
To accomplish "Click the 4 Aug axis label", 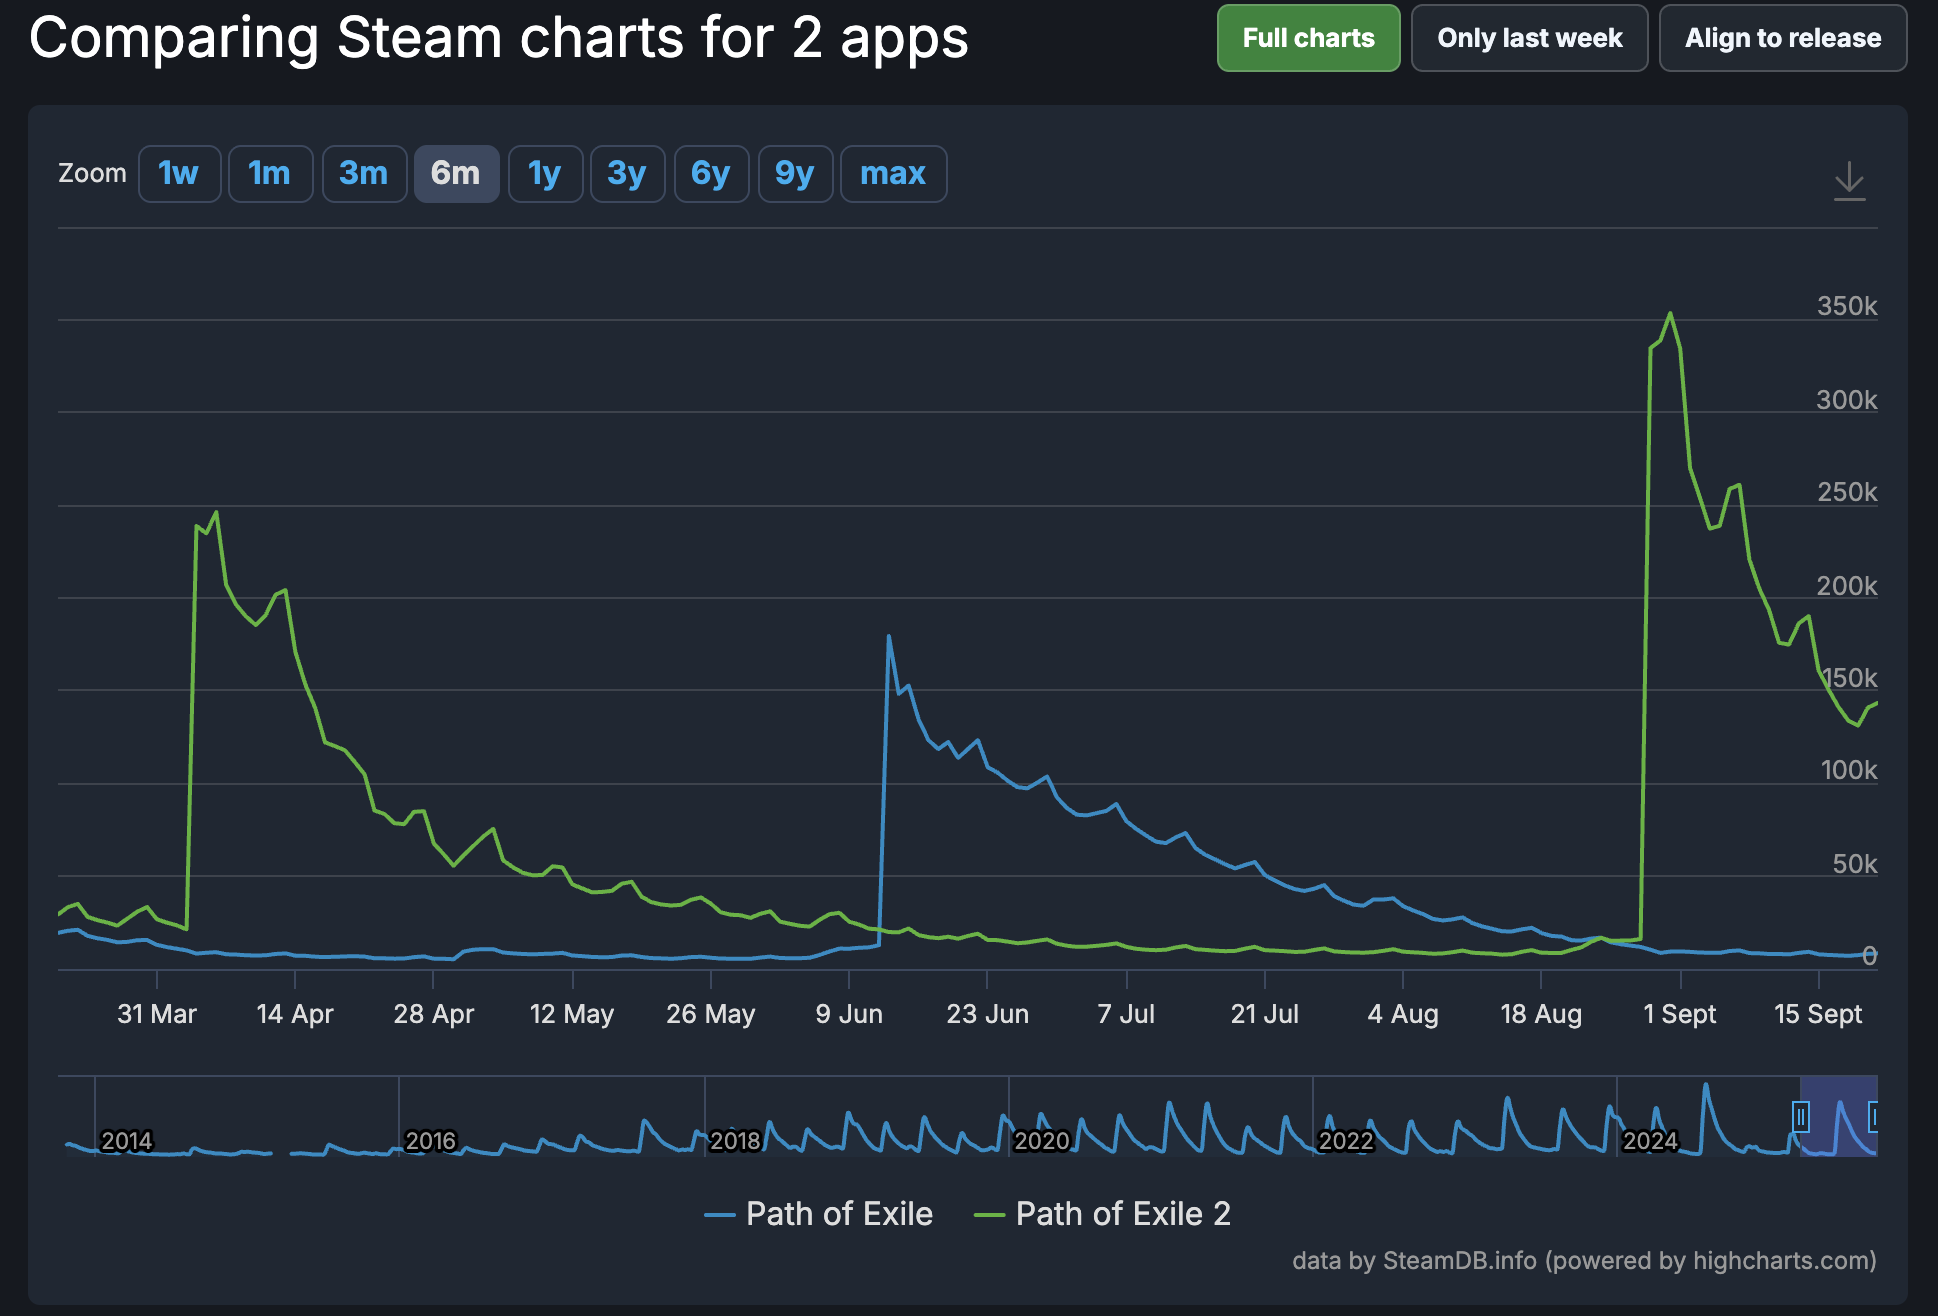I will (x=1403, y=1014).
